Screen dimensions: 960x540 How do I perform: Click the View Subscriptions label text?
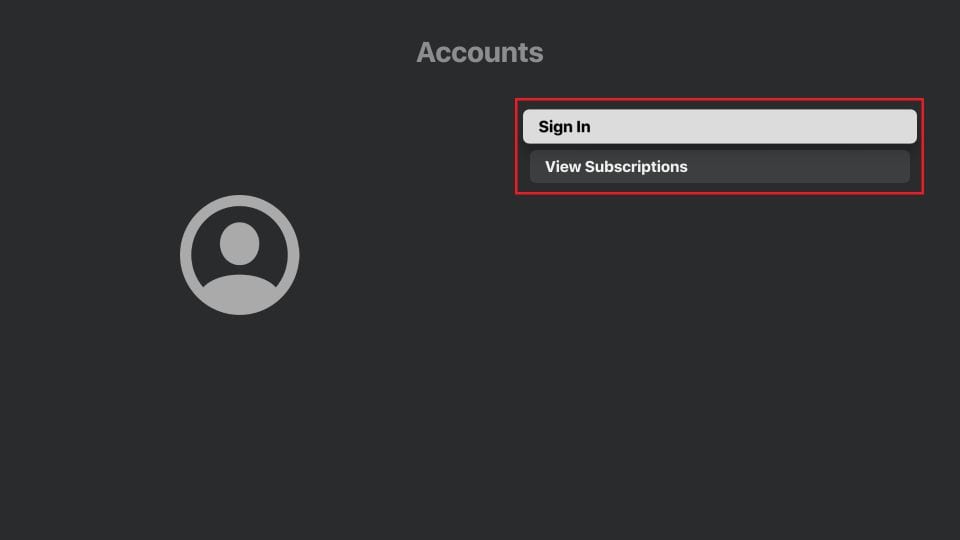point(616,167)
